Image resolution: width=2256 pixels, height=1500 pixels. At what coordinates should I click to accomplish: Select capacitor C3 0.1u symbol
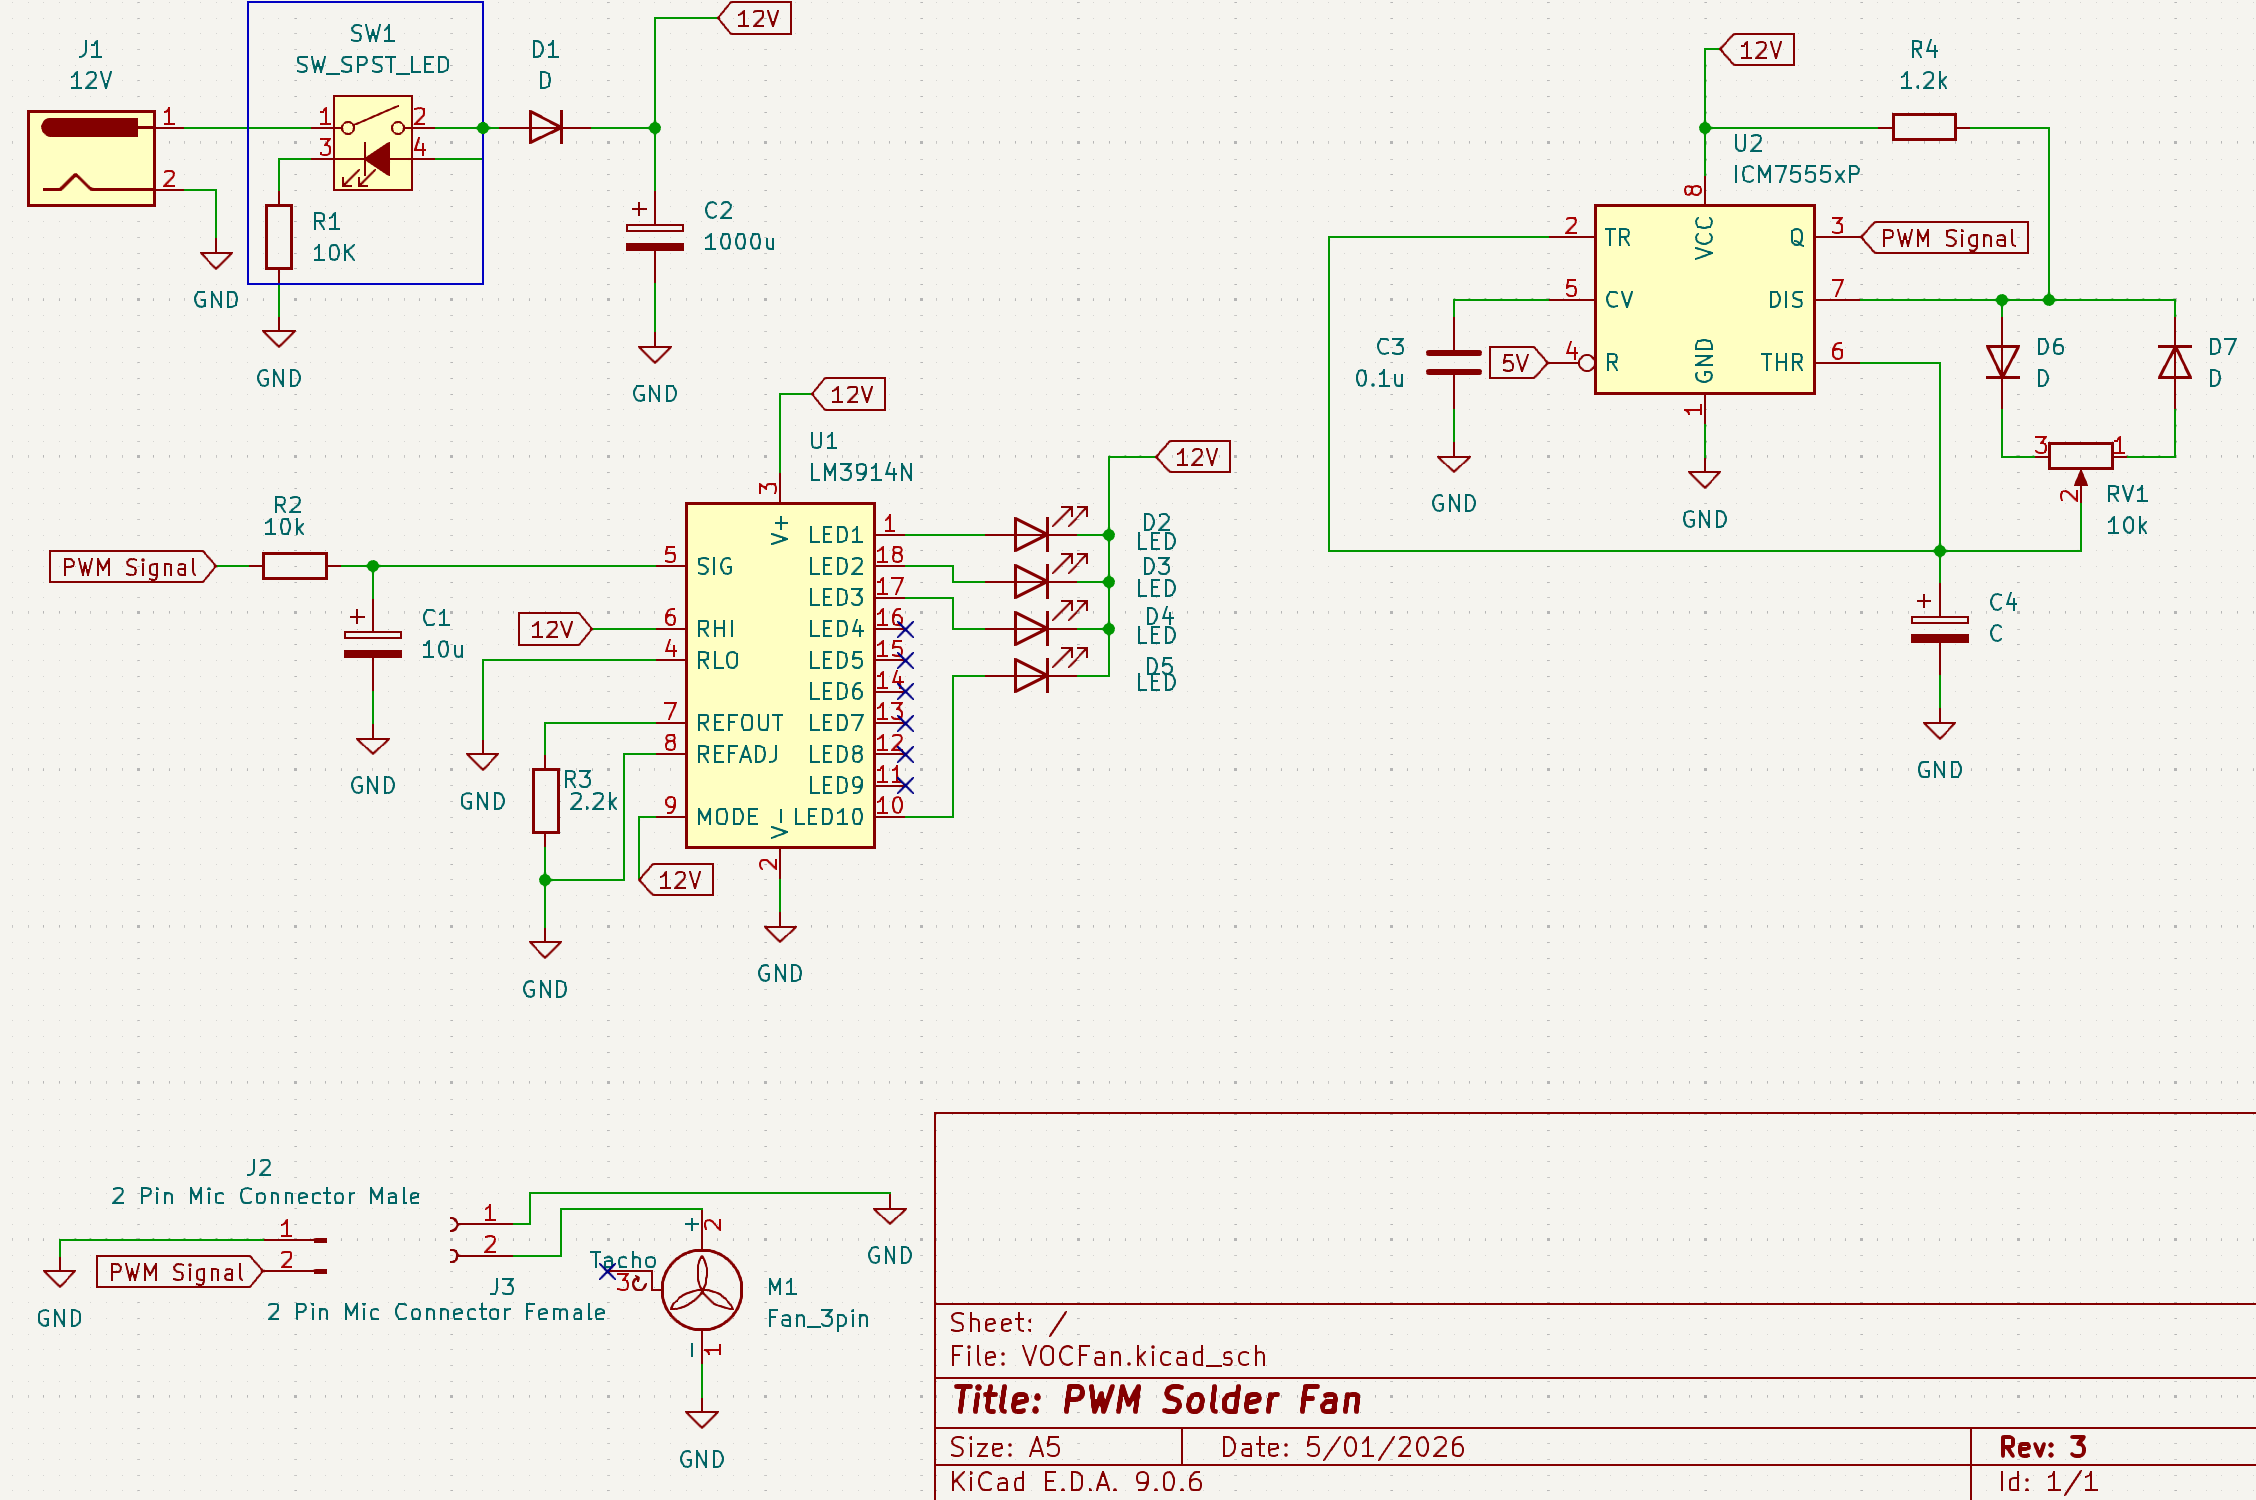pos(1454,363)
